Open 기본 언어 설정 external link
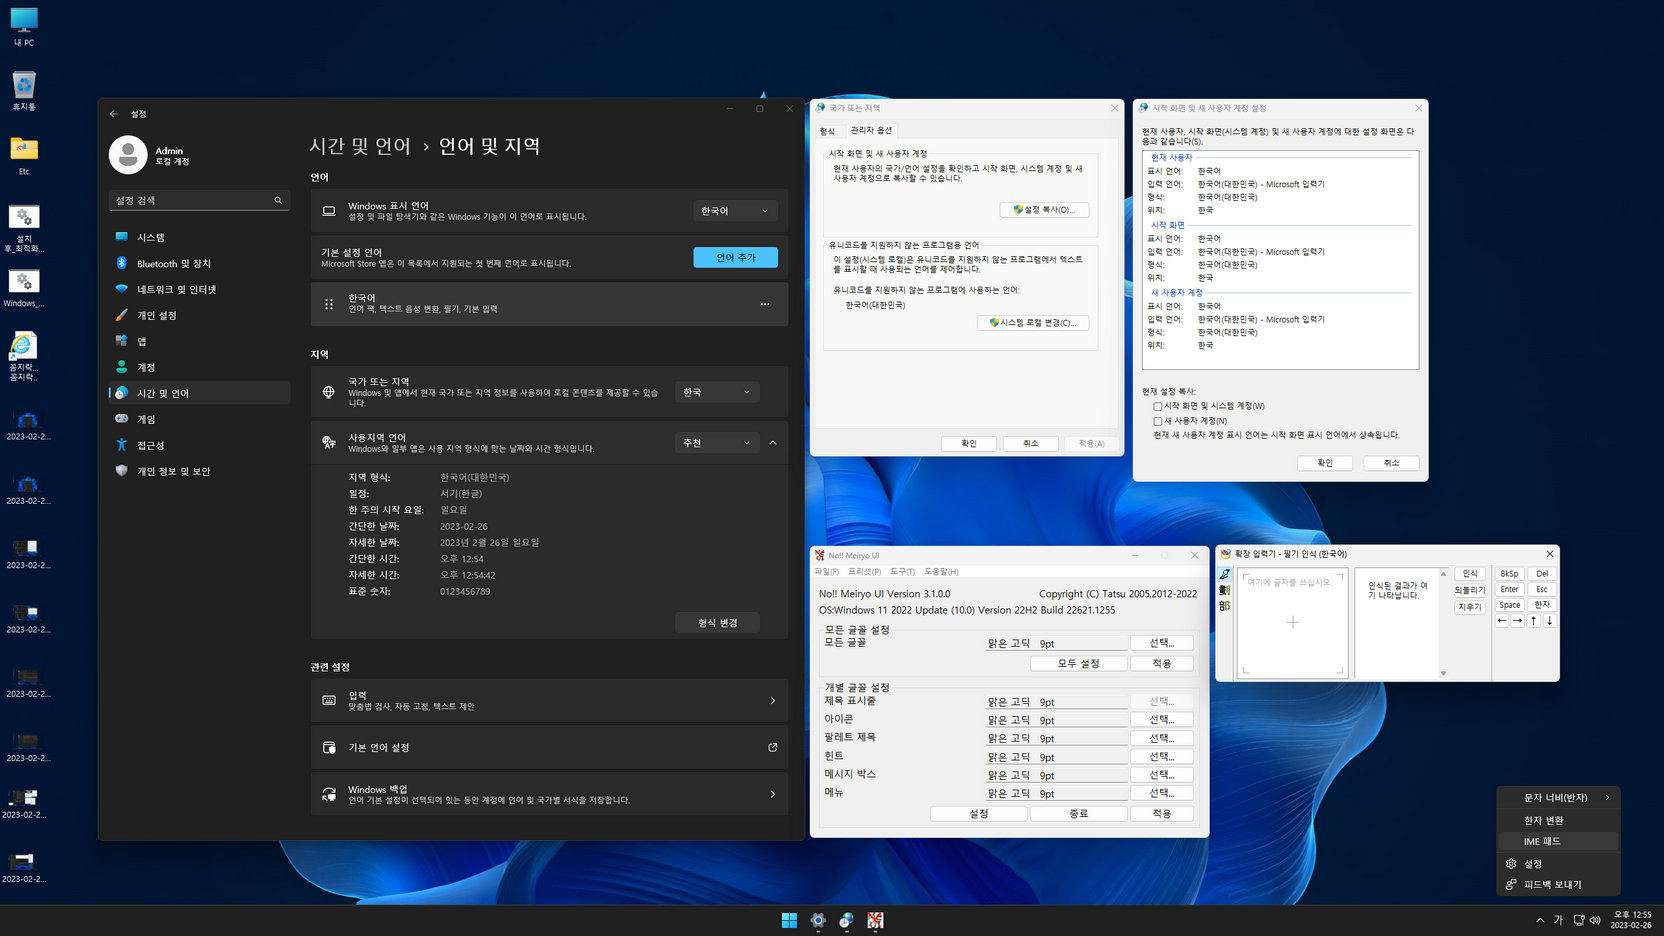1664x936 pixels. click(x=772, y=748)
